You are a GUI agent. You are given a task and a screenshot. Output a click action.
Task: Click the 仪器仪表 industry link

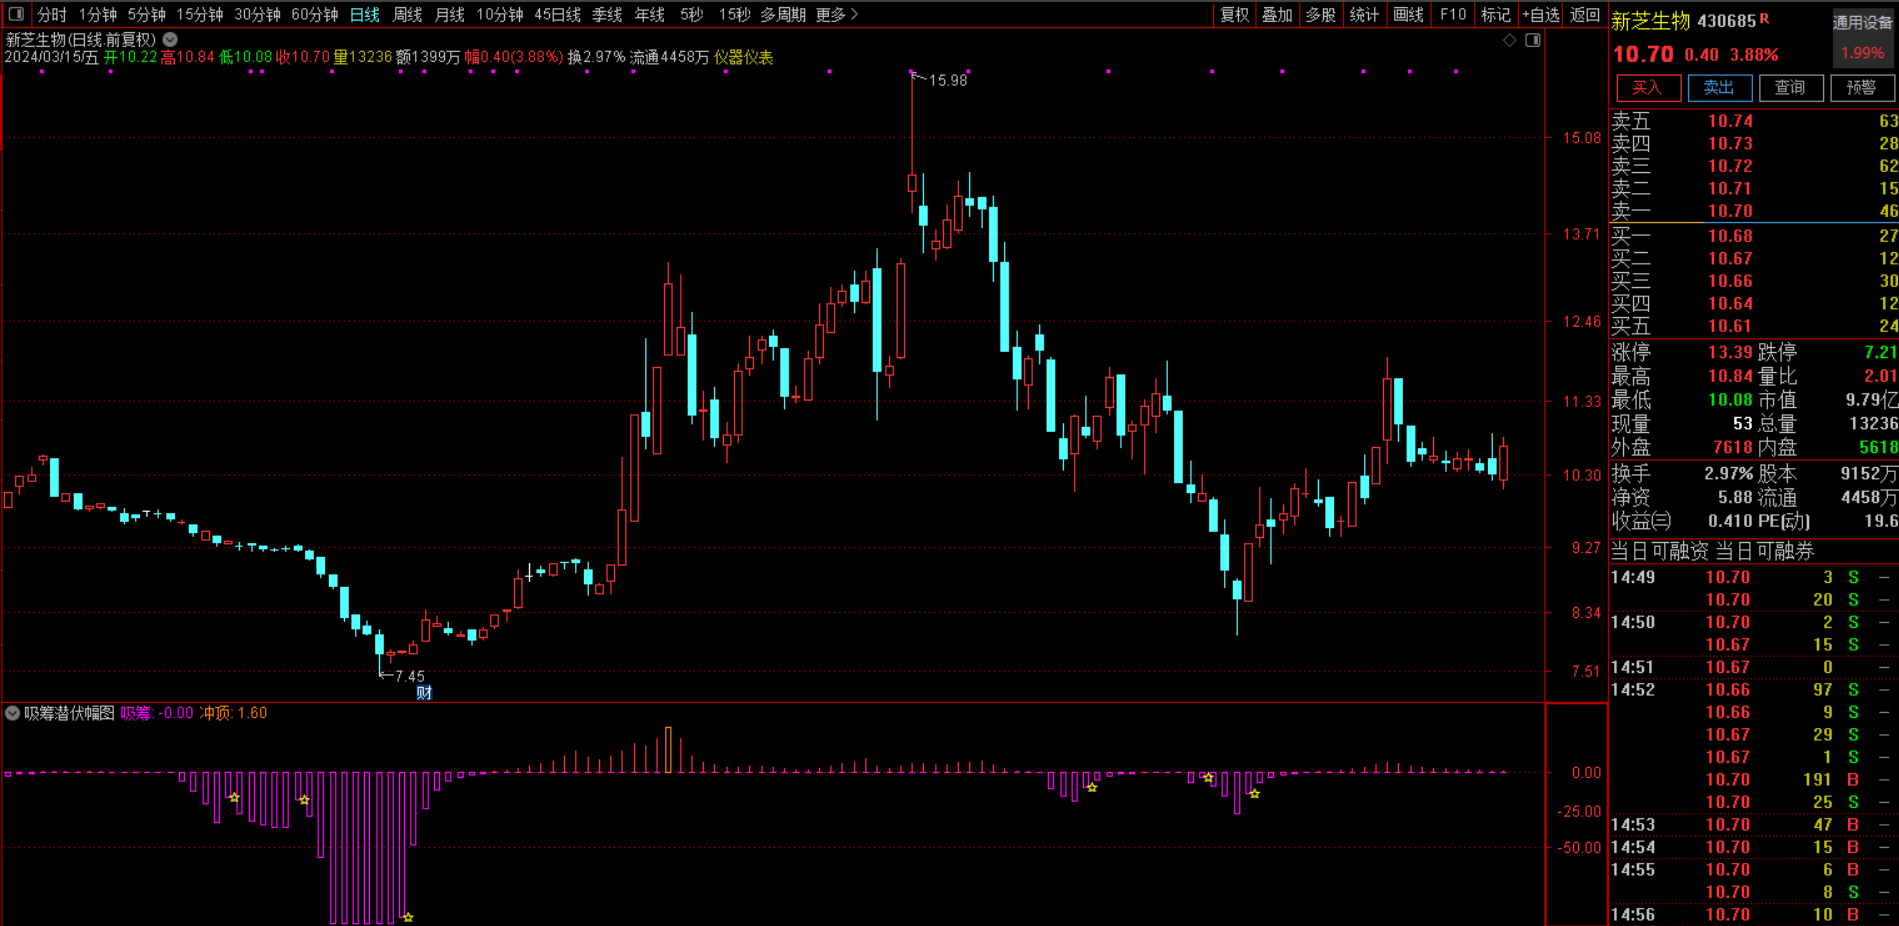point(743,57)
